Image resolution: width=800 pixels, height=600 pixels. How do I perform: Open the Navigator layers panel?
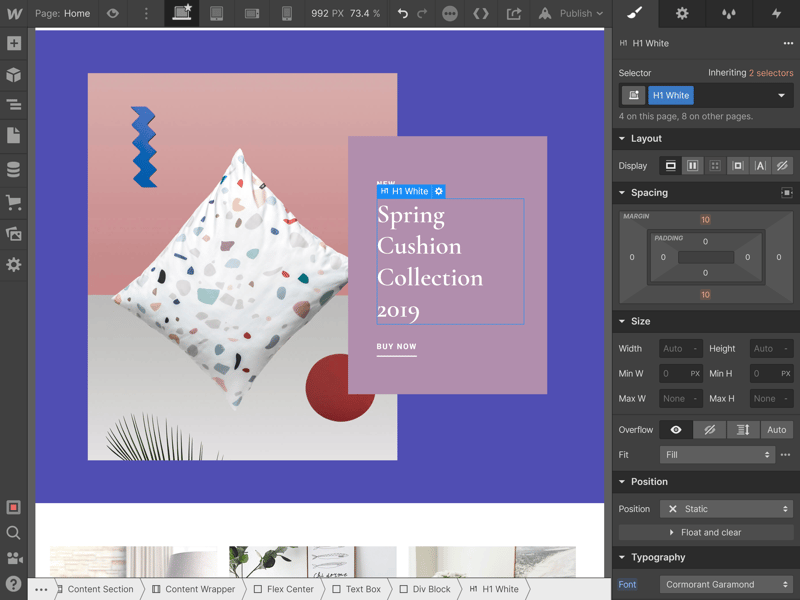click(14, 105)
